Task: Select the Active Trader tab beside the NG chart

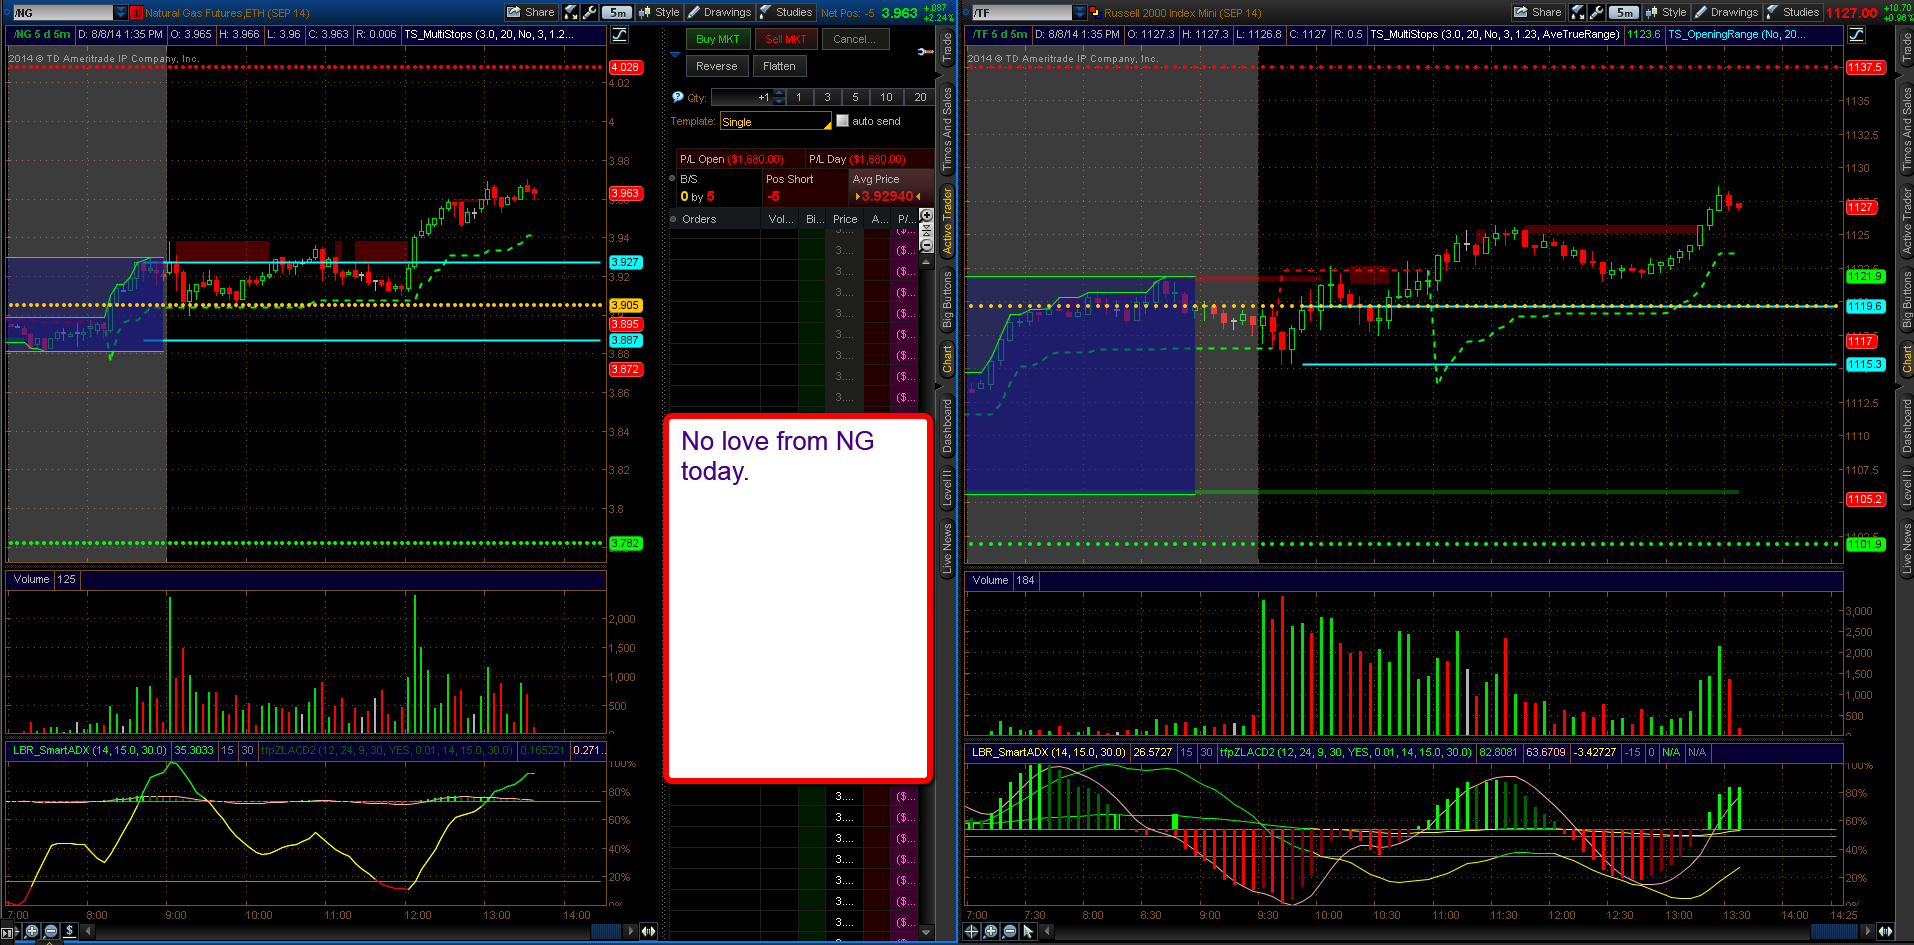Action: [947, 221]
